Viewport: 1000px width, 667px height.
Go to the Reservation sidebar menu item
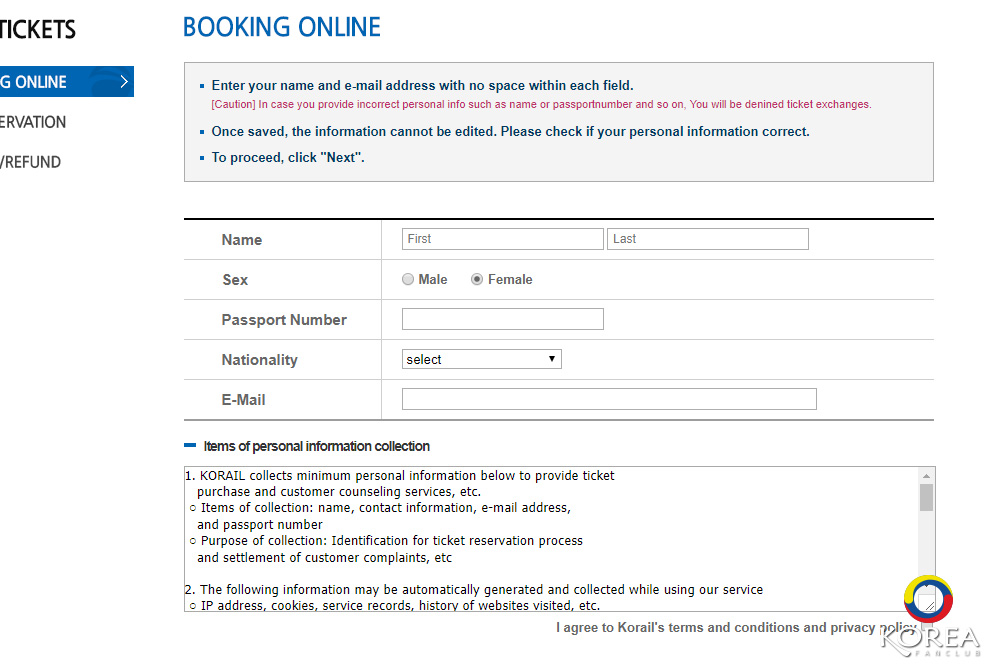[x=34, y=122]
